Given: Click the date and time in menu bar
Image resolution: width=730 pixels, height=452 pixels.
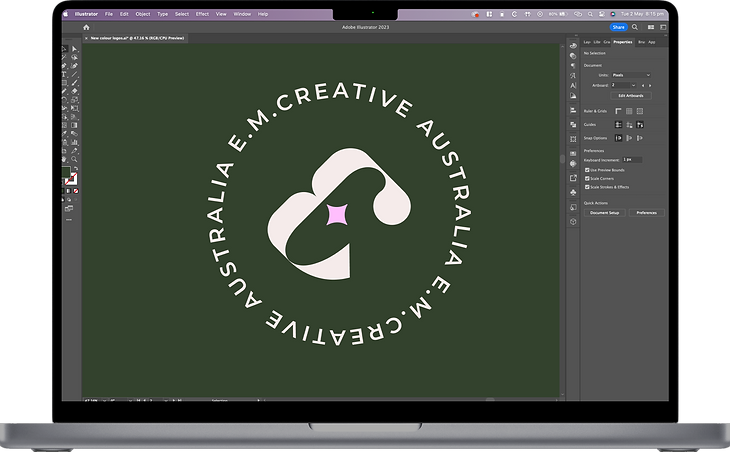Looking at the screenshot, I should [642, 14].
